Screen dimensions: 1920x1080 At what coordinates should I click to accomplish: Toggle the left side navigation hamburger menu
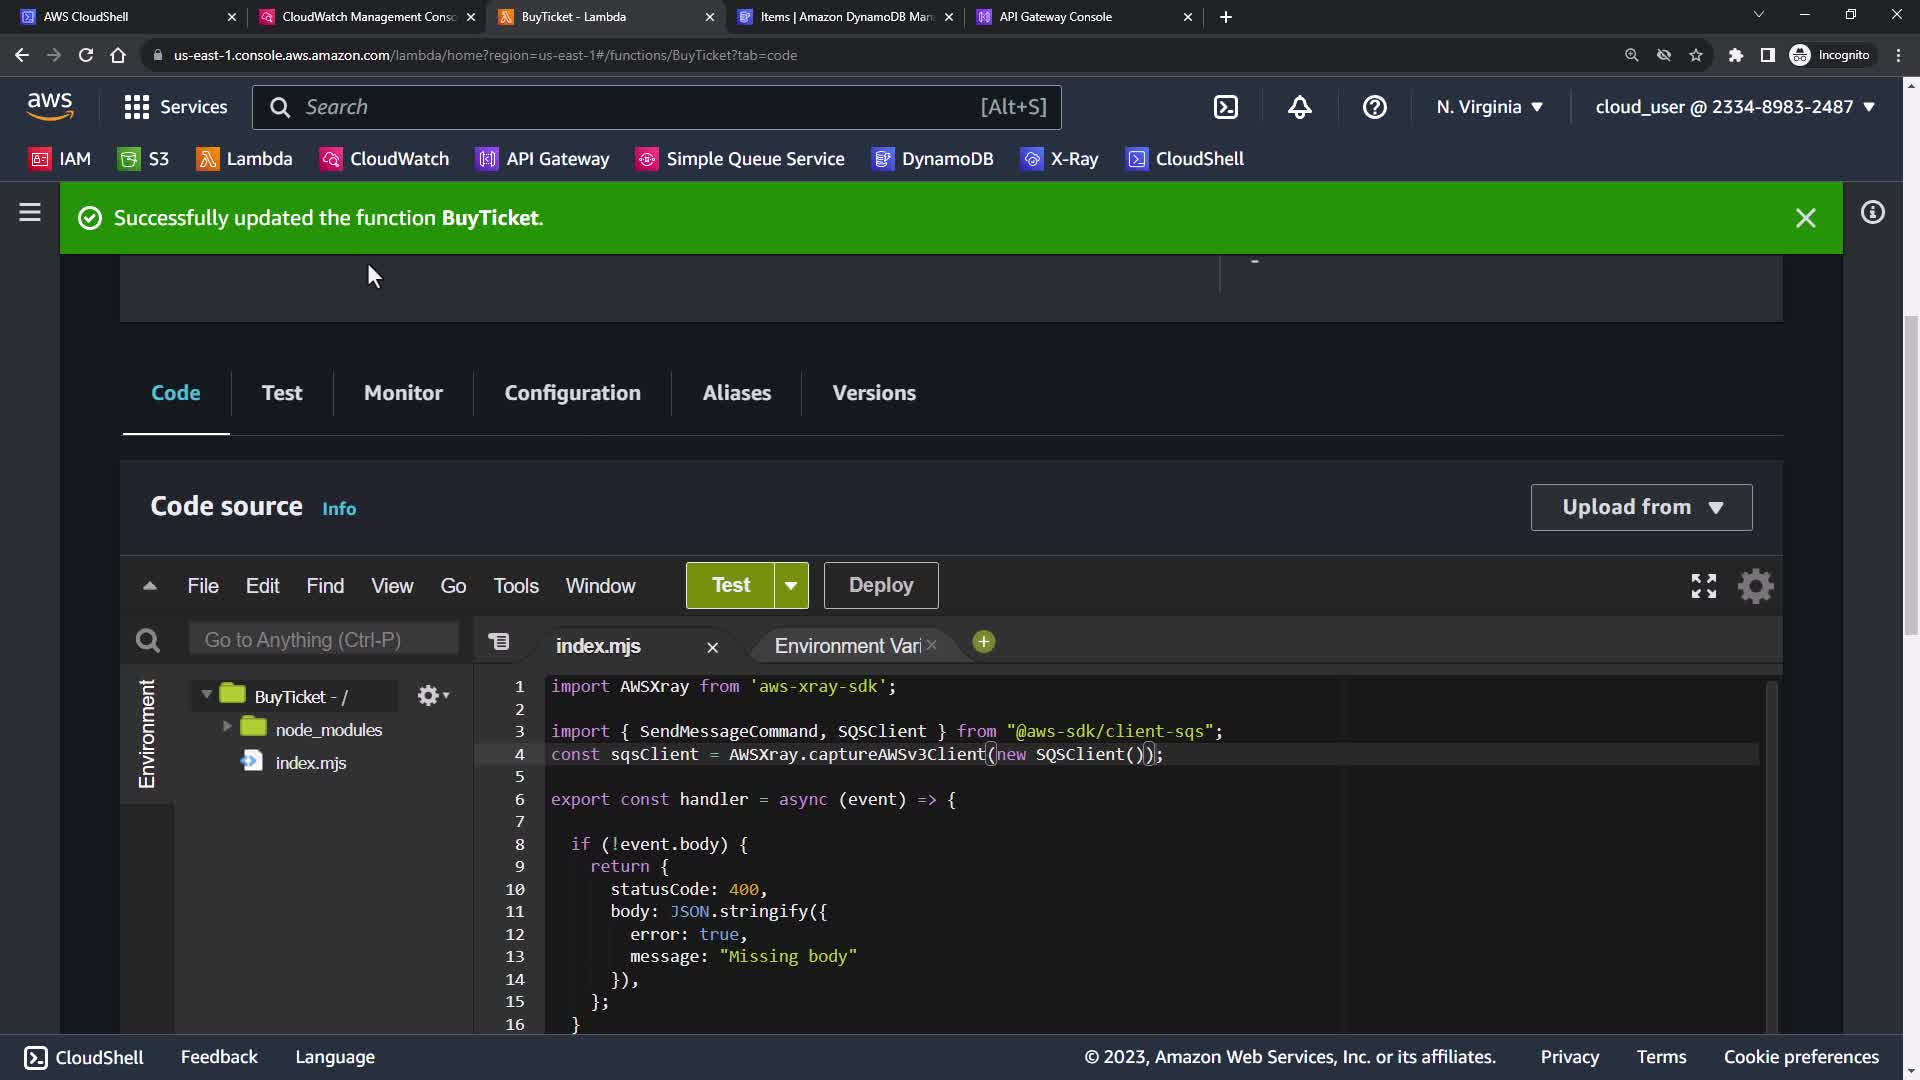click(x=30, y=212)
